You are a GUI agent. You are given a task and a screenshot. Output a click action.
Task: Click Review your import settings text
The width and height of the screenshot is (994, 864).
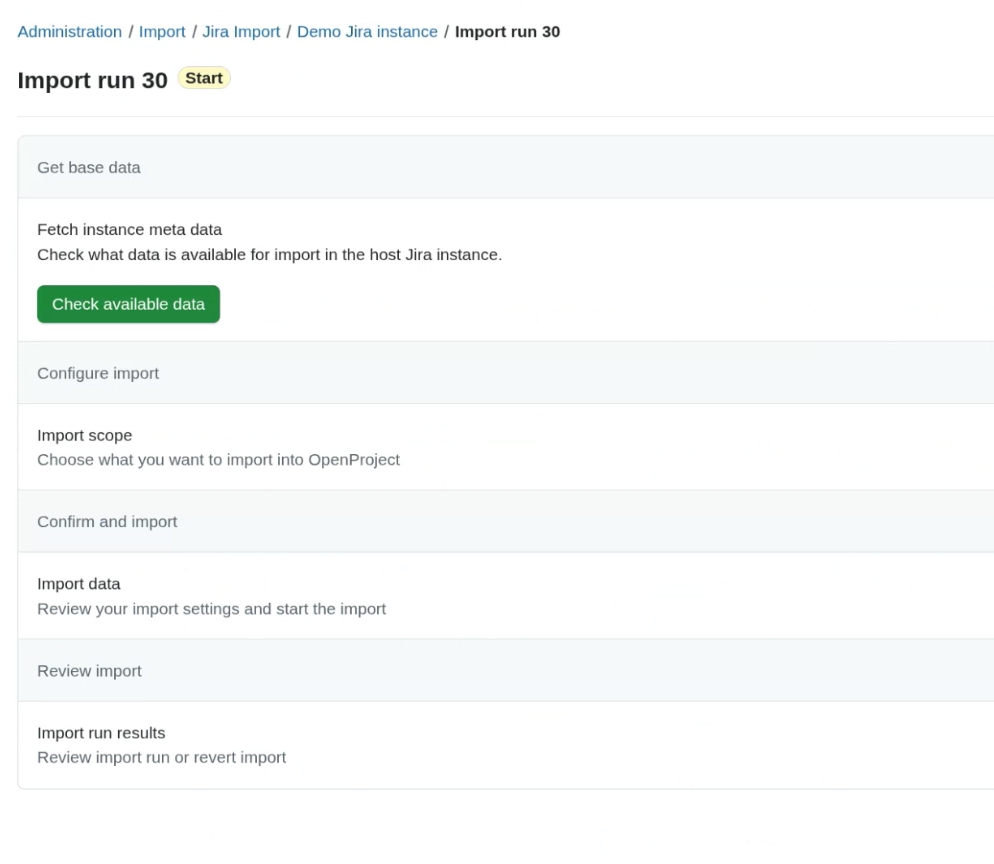point(211,608)
